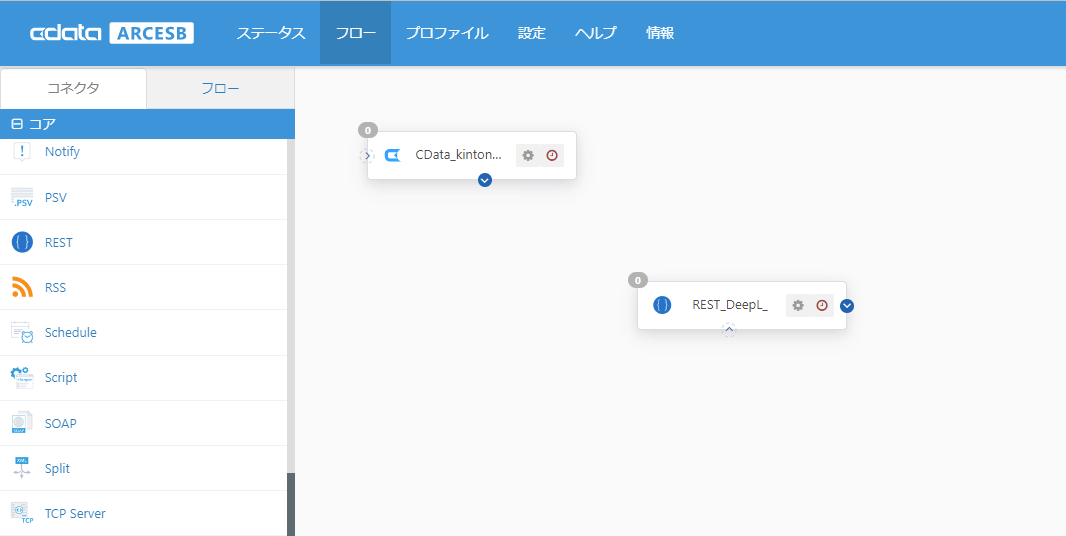
Task: Click the Script label in connector list
Action: coord(61,378)
